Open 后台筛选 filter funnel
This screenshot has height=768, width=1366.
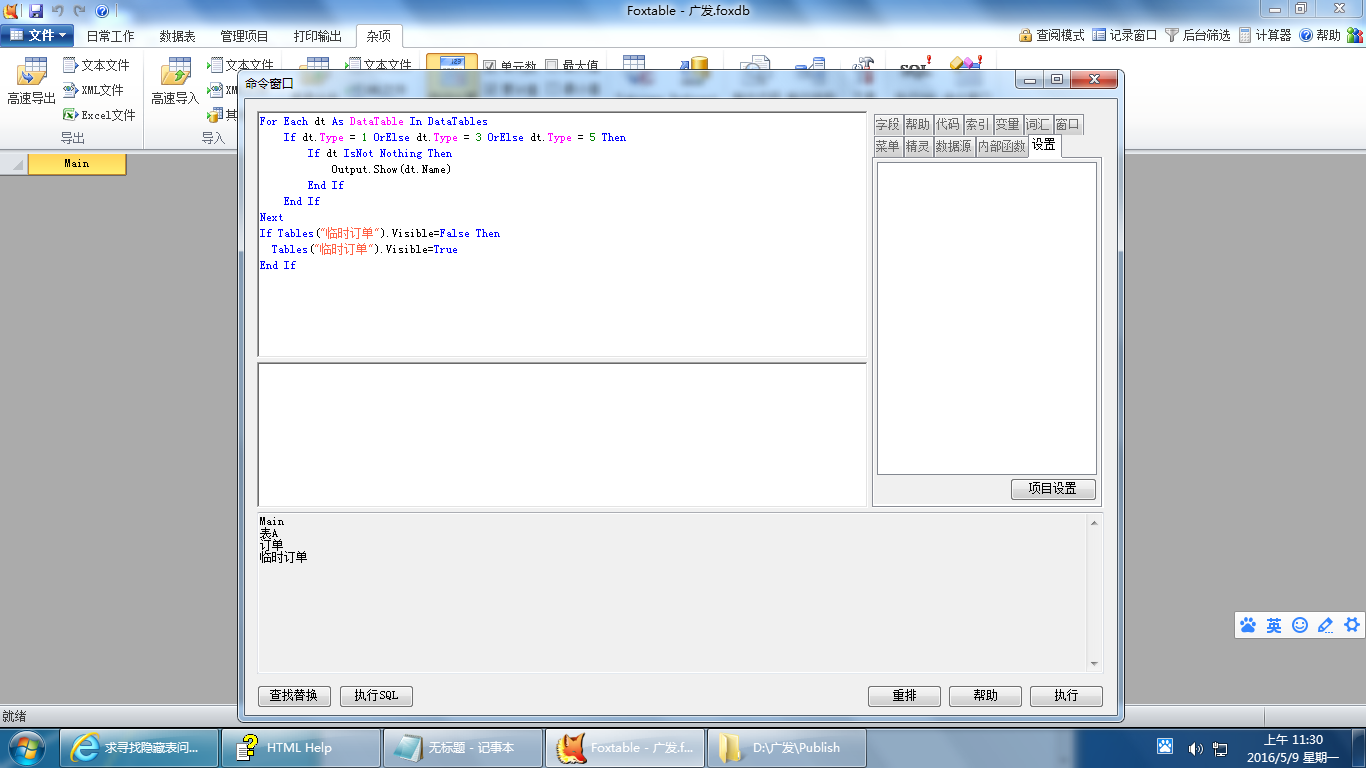click(x=1198, y=35)
